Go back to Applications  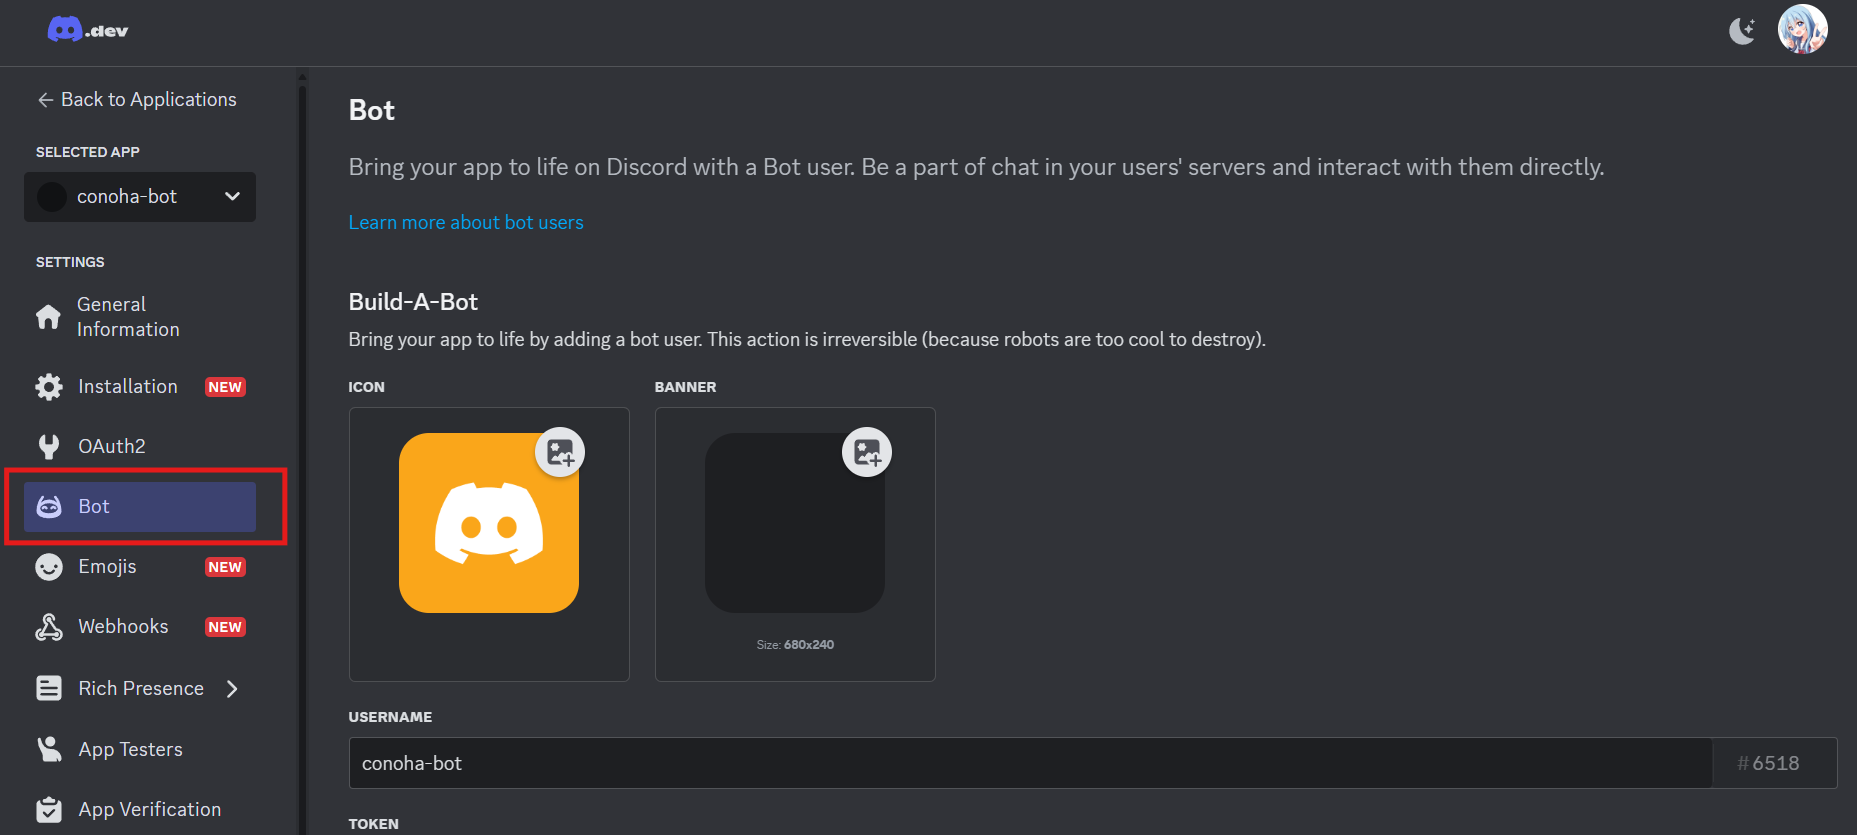137,99
